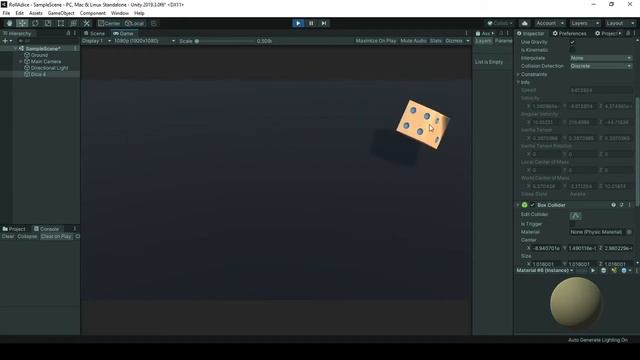
Task: Switch to the Inspector tab
Action: coord(531,33)
